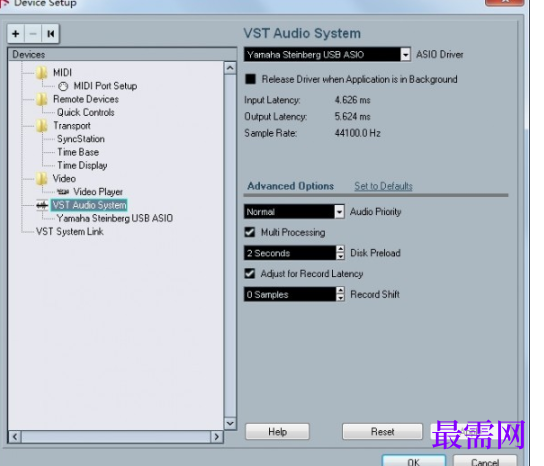Select VST Audio System tree item

pyautogui.click(x=89, y=205)
